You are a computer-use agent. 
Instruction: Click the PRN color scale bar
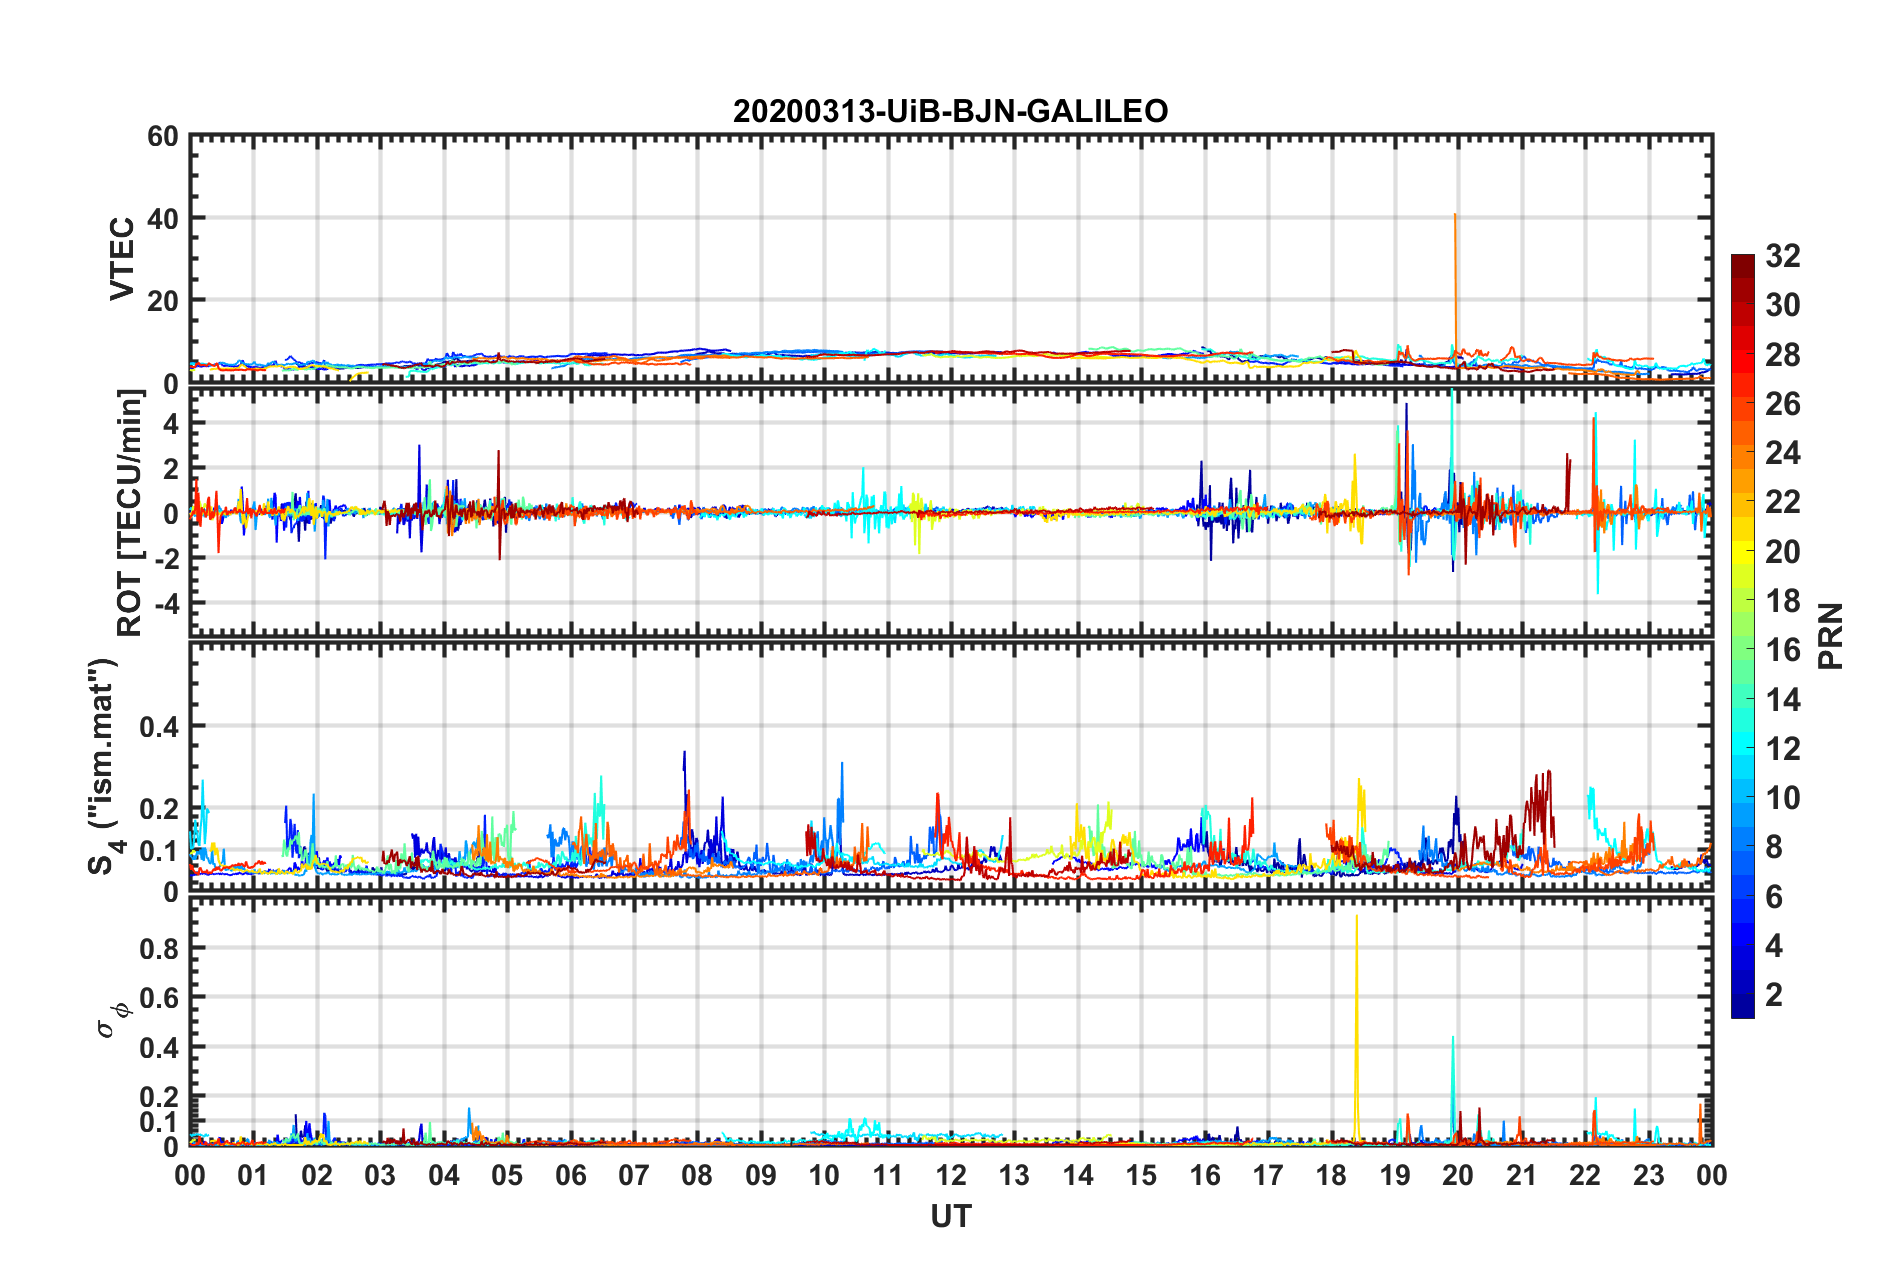pos(1742,636)
